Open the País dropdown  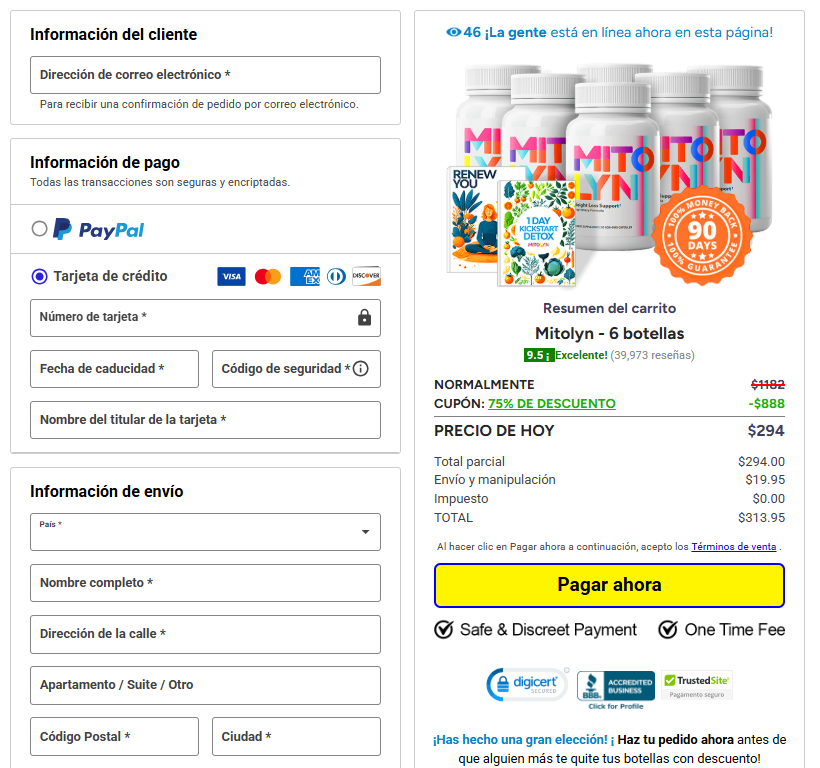[x=206, y=532]
